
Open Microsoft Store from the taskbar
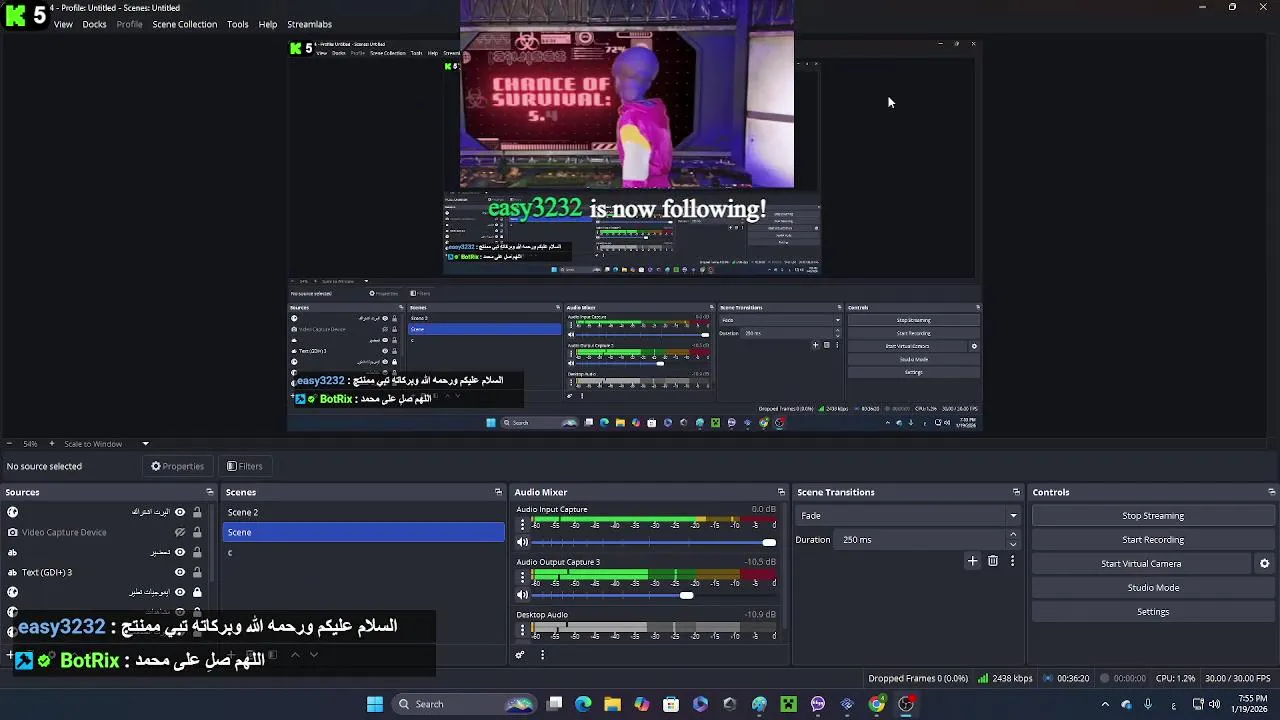(671, 704)
